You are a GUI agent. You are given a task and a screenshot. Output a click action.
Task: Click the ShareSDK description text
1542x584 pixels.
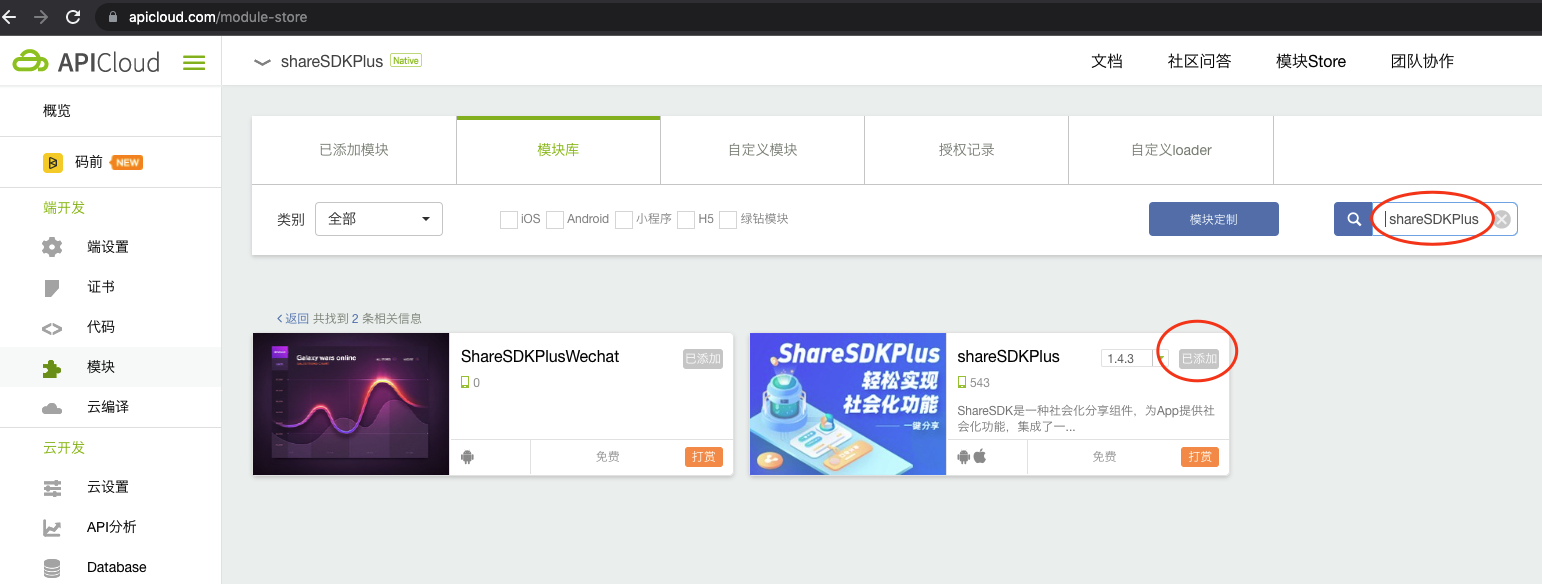tap(1086, 419)
